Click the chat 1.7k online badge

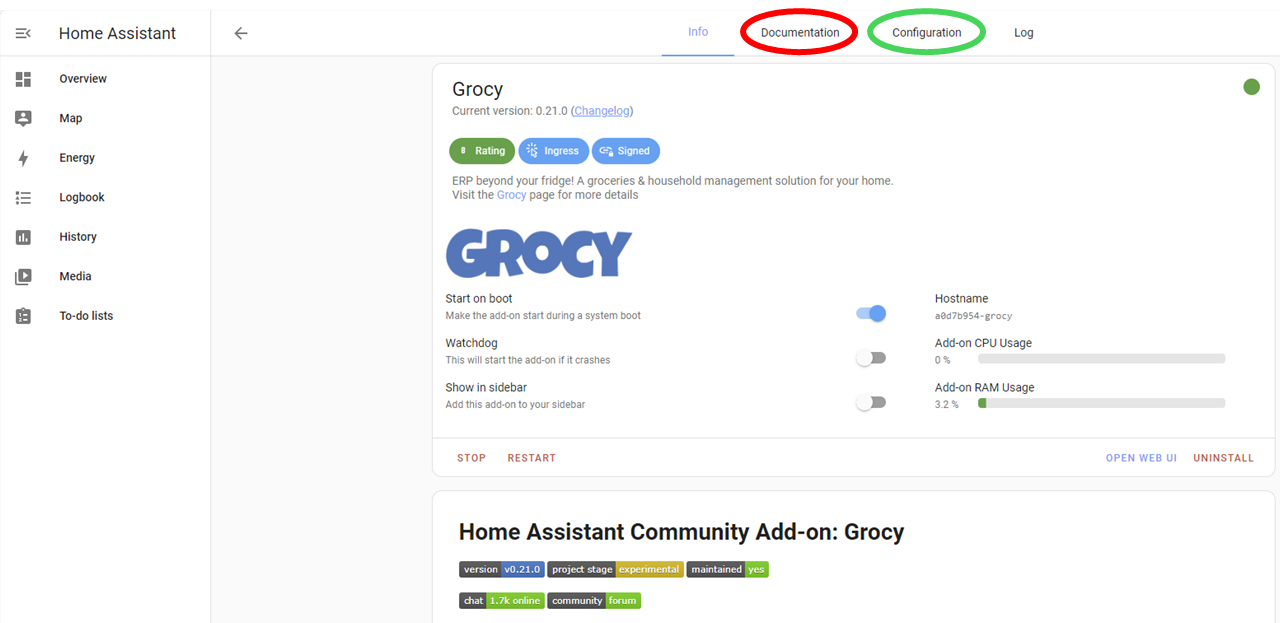502,601
